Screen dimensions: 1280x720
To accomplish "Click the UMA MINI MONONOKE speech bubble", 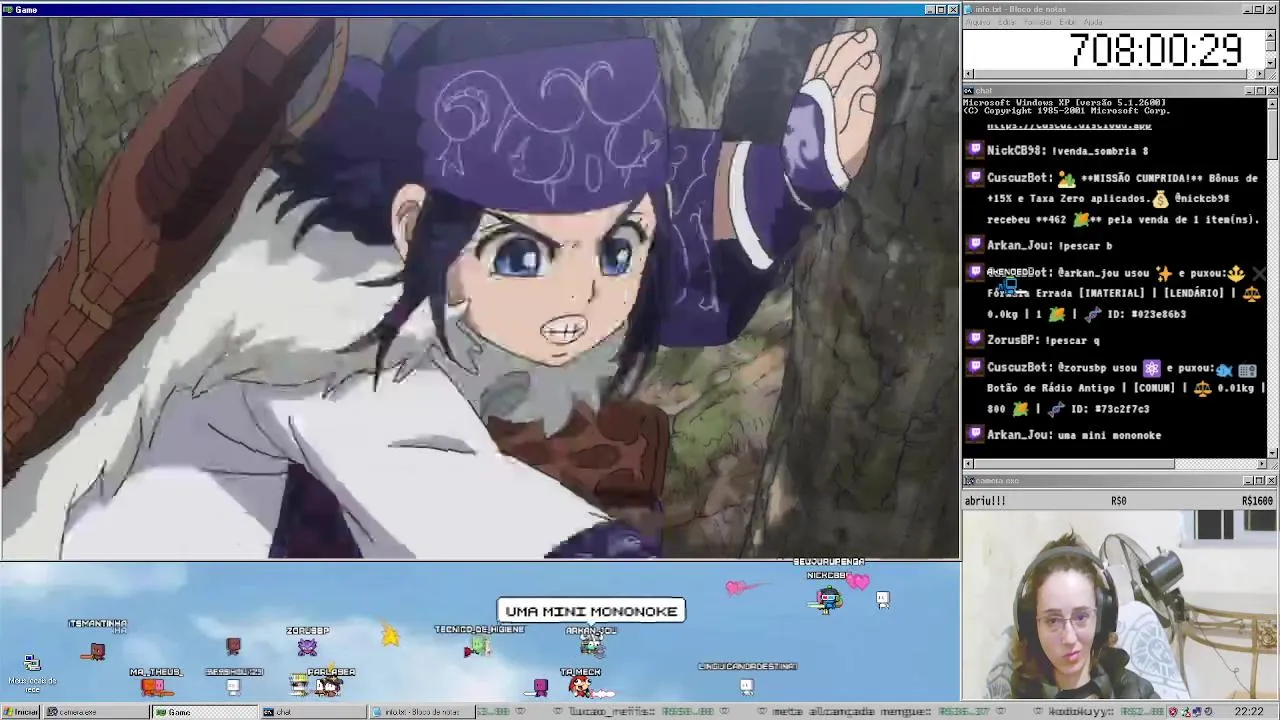I will pos(591,611).
